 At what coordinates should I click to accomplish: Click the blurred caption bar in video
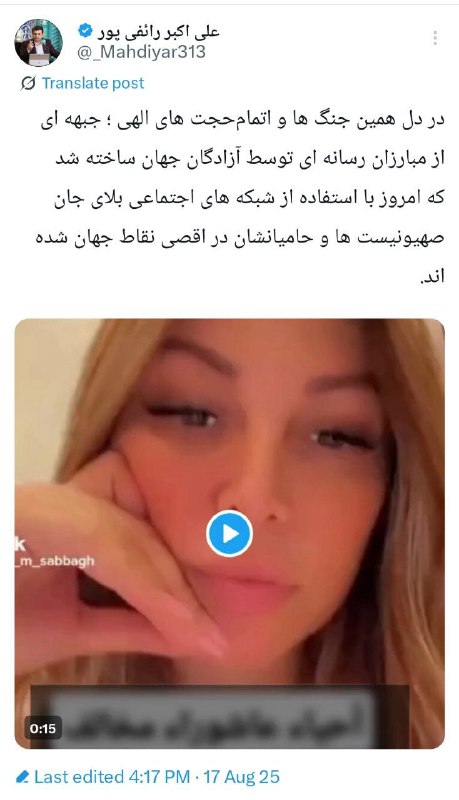[219, 716]
